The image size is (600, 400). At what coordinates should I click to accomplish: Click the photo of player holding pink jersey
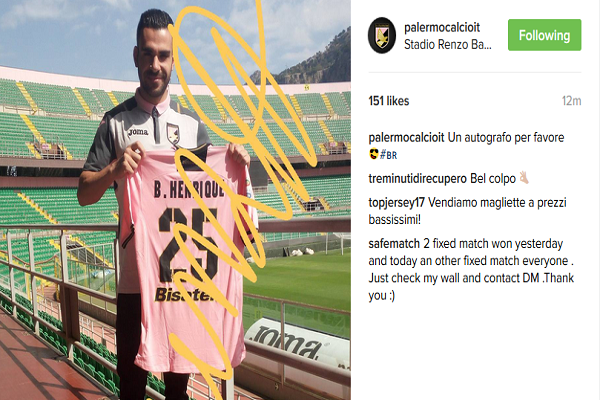point(175,200)
